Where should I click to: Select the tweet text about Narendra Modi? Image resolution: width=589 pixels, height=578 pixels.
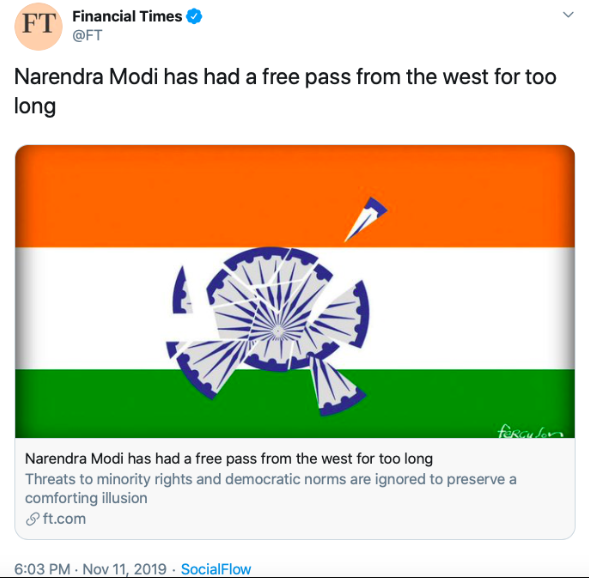pos(285,91)
